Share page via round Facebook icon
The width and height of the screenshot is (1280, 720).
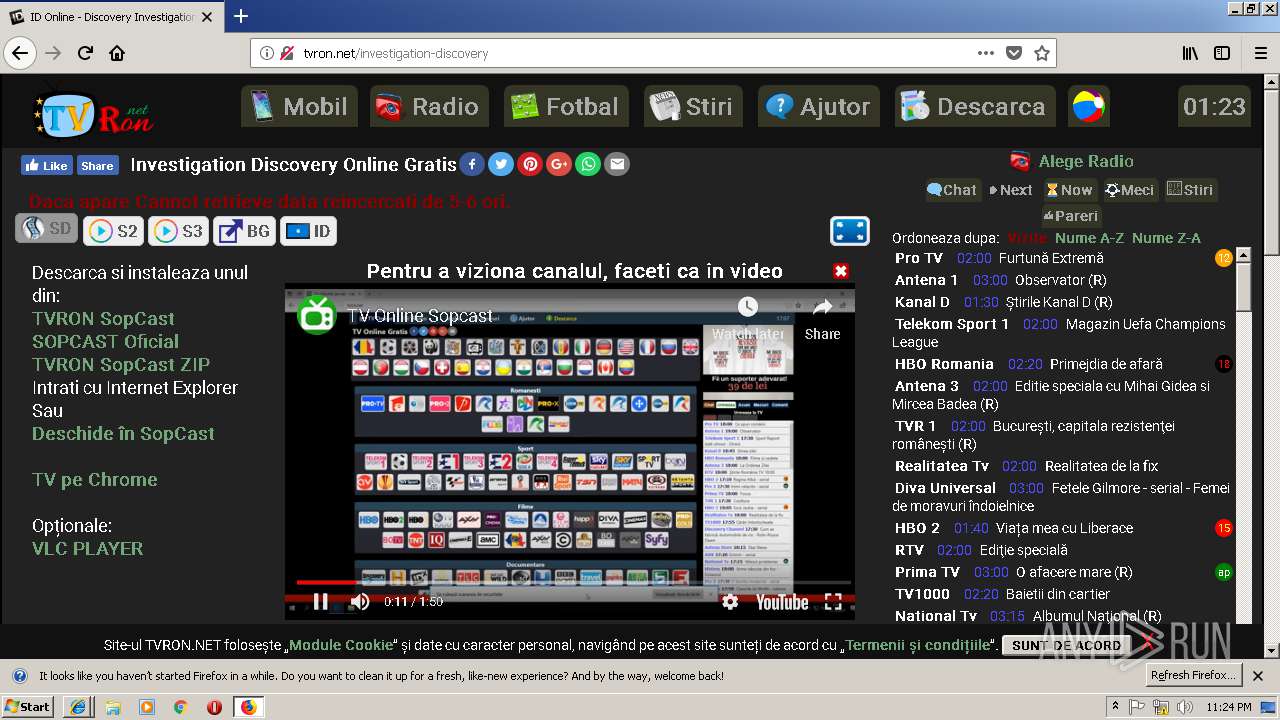click(x=472, y=164)
